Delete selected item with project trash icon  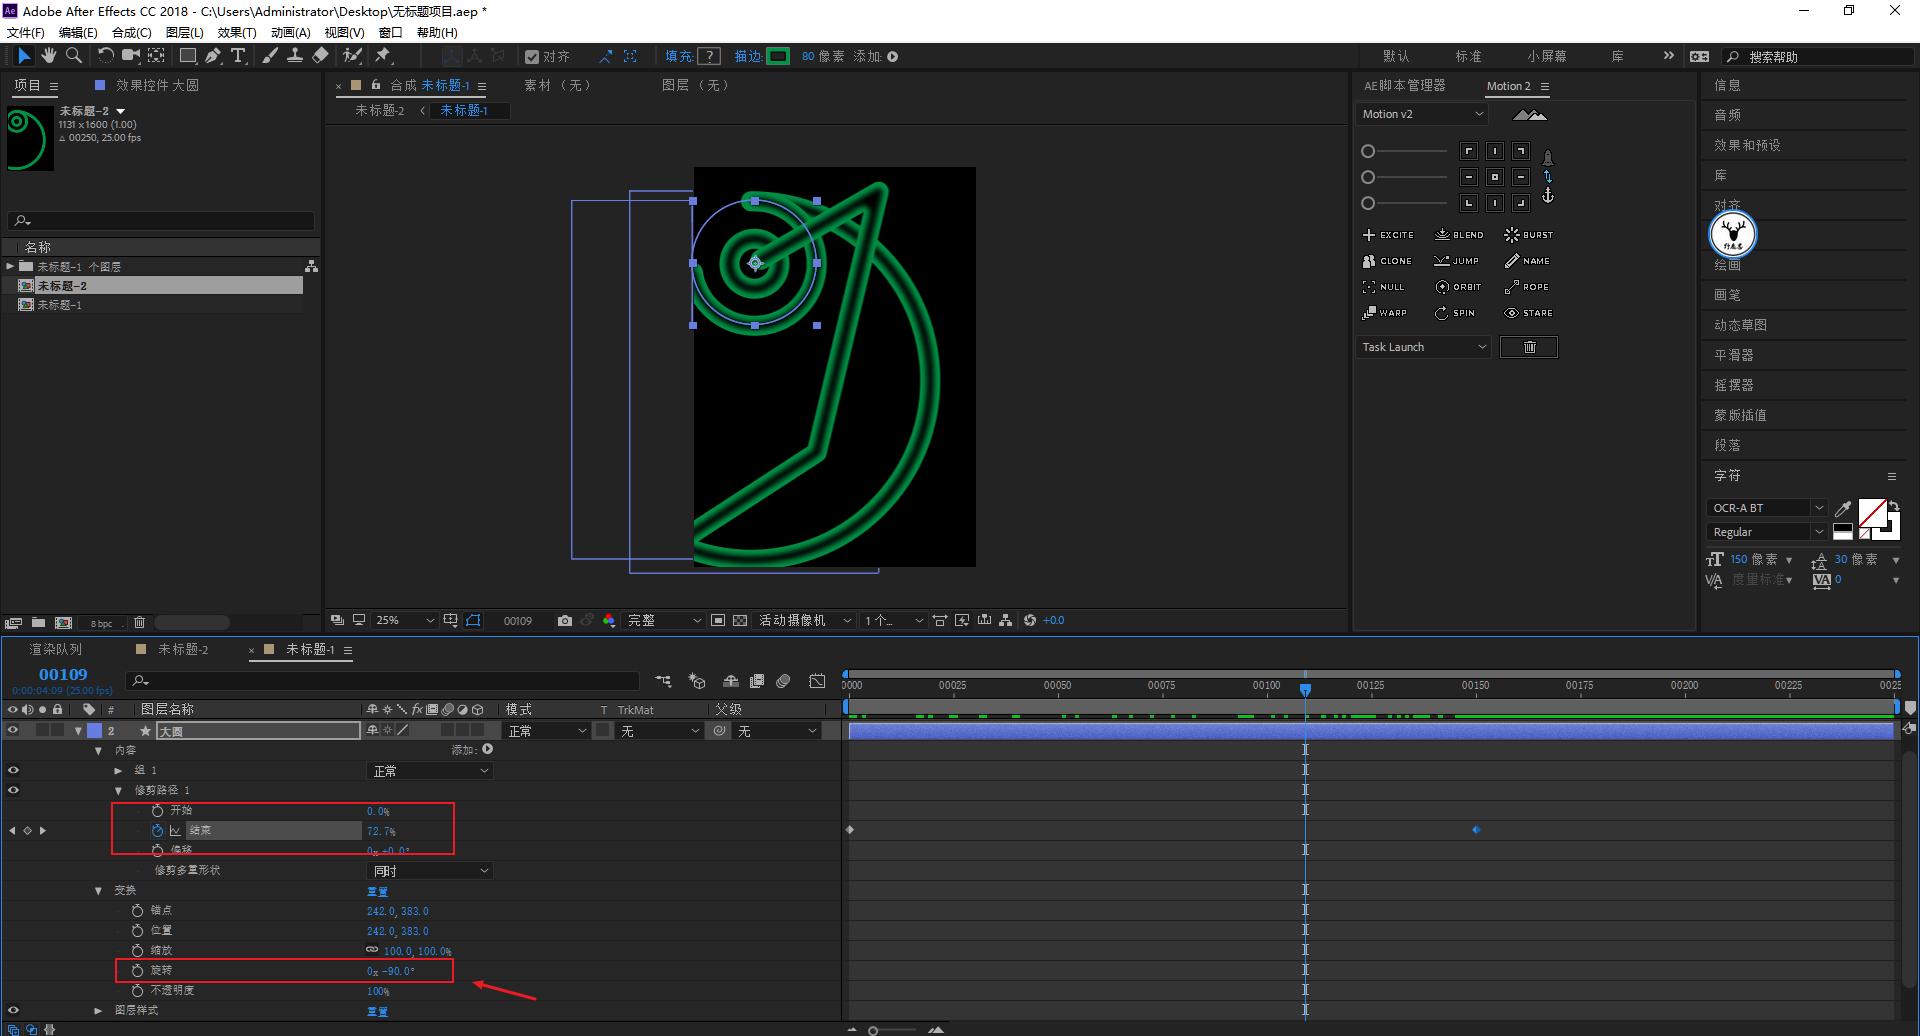pos(139,623)
